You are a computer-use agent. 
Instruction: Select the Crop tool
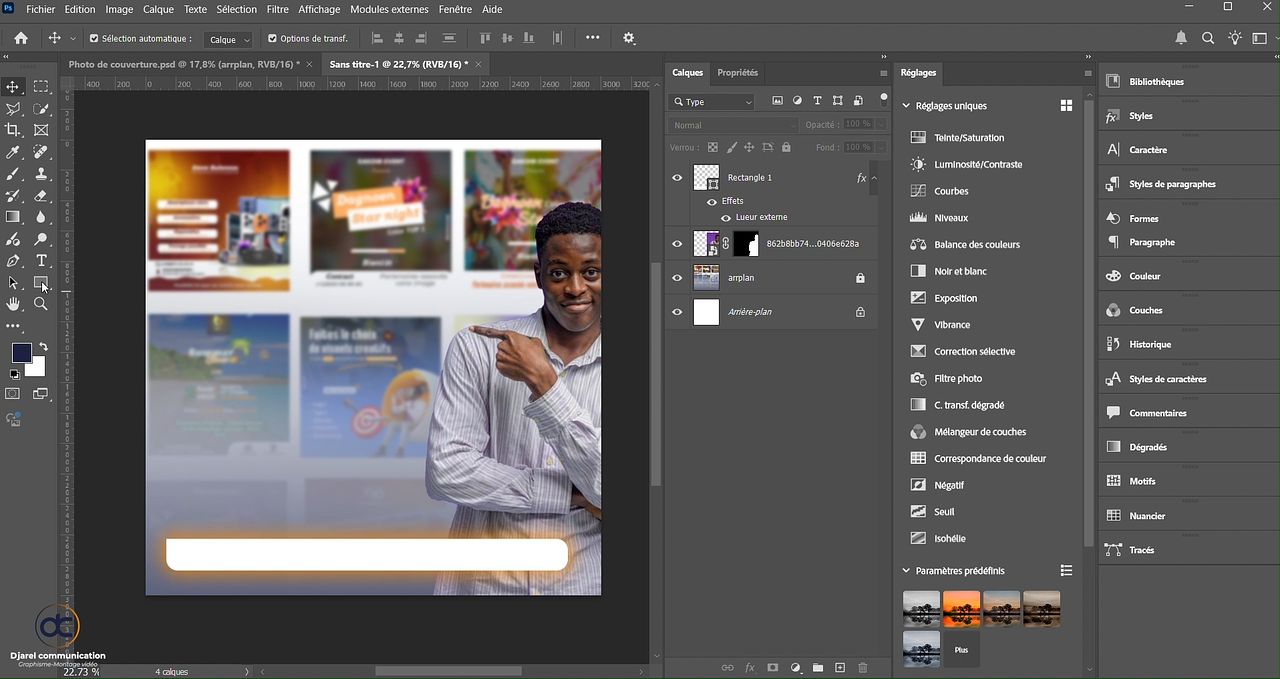[x=13, y=130]
